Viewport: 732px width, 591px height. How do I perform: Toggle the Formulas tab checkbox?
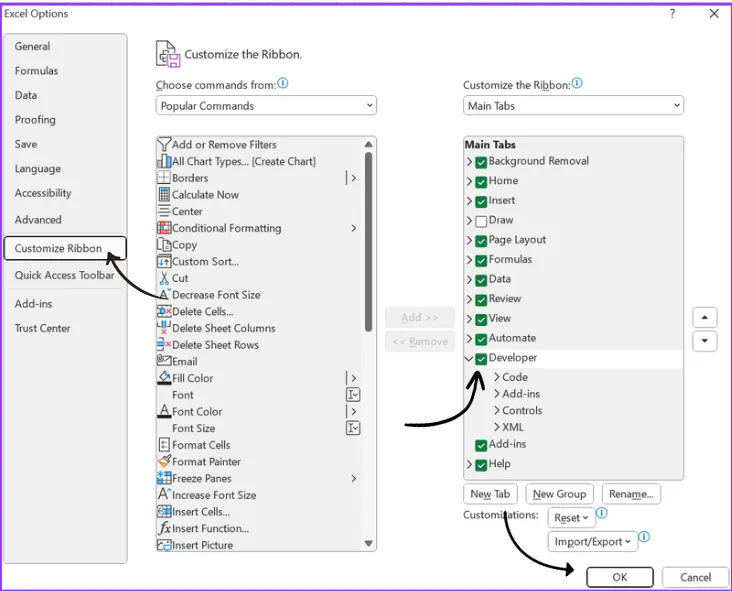pos(481,260)
